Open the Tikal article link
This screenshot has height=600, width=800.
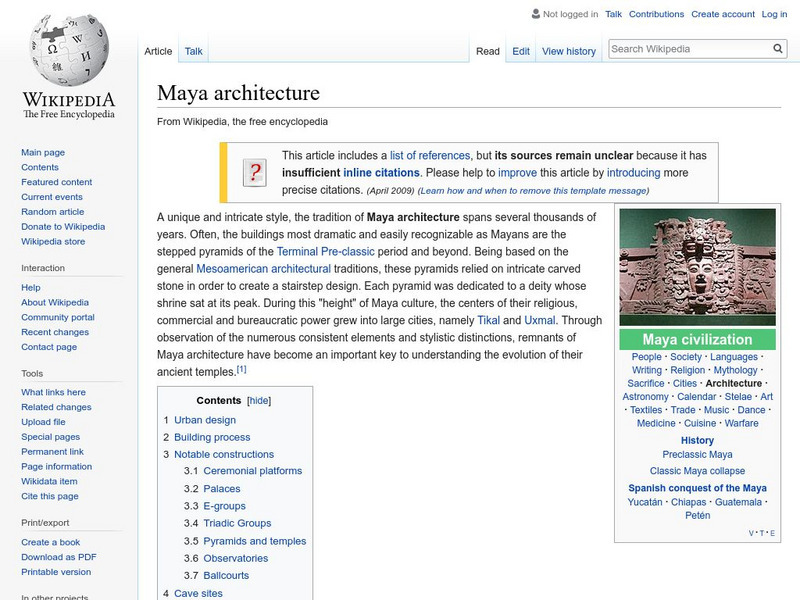click(488, 320)
